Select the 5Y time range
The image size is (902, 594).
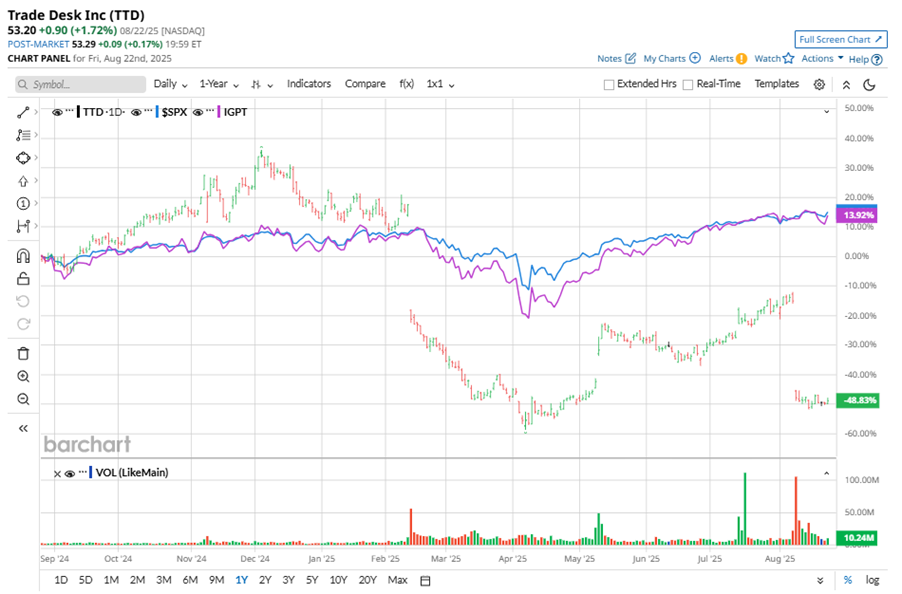coord(312,580)
